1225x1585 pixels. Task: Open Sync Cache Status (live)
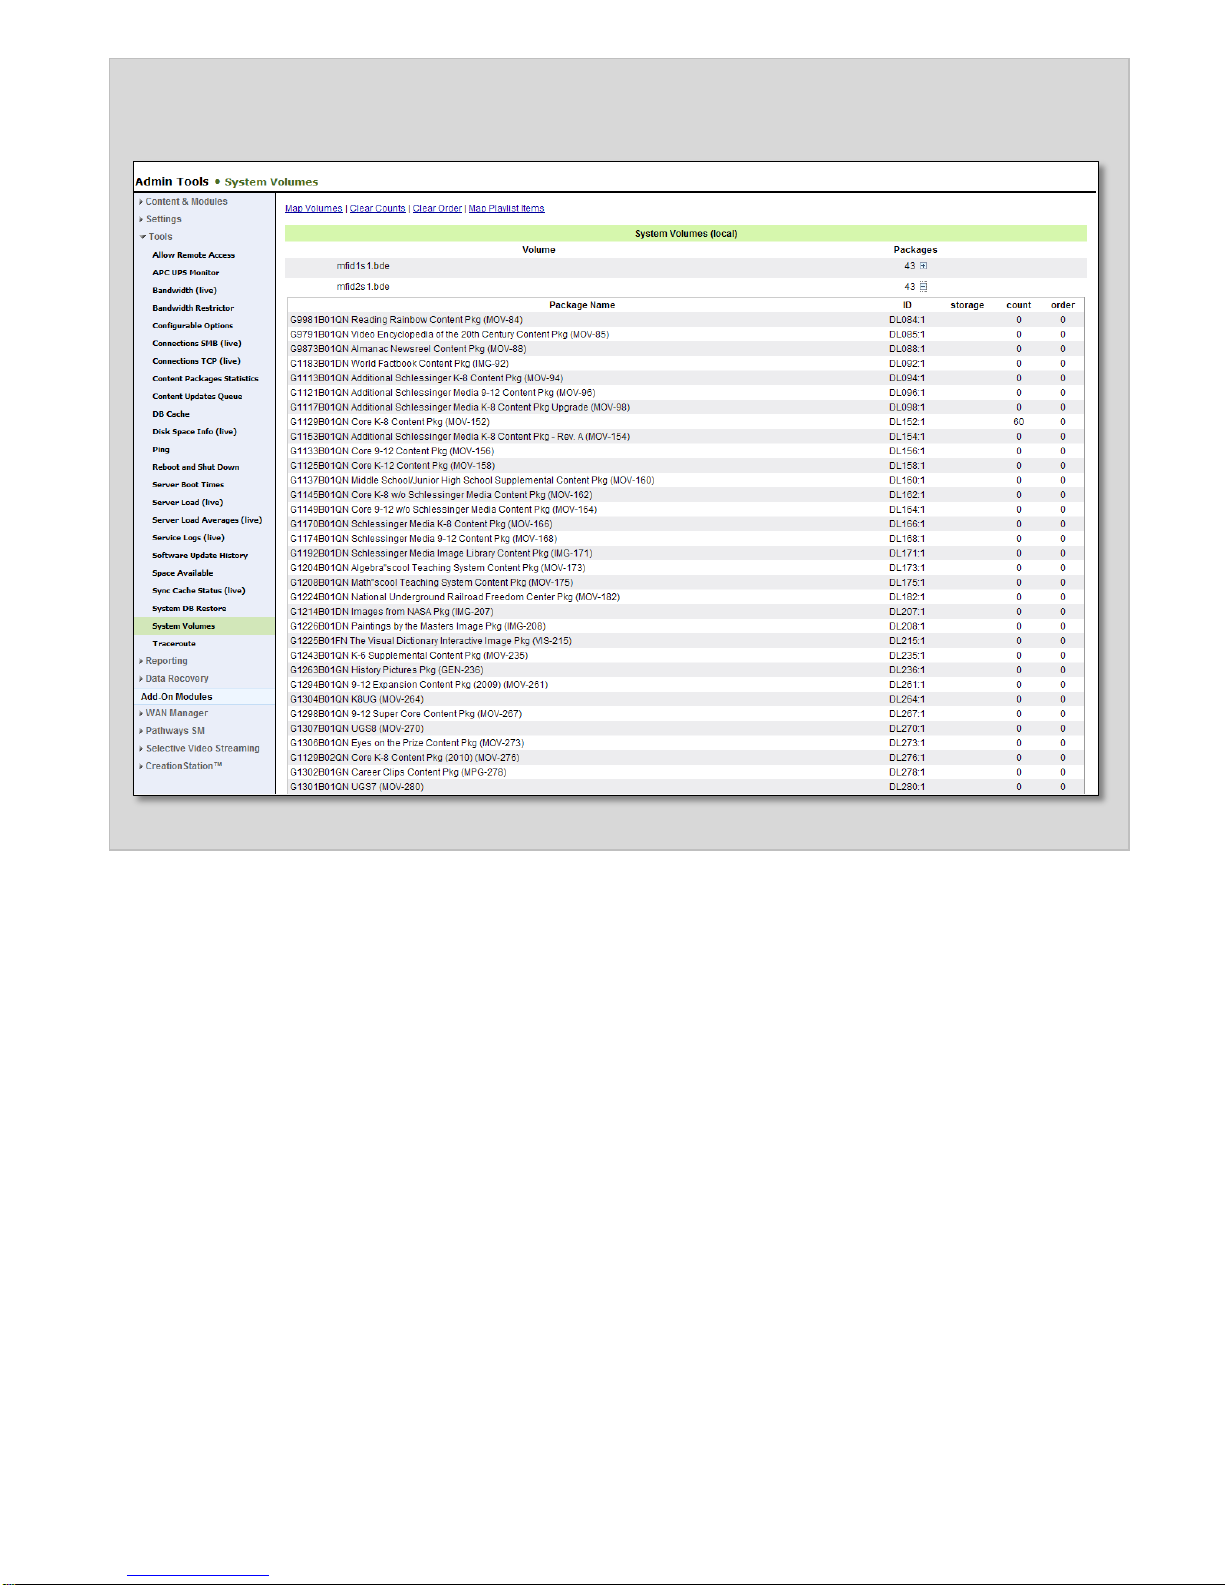pos(199,591)
